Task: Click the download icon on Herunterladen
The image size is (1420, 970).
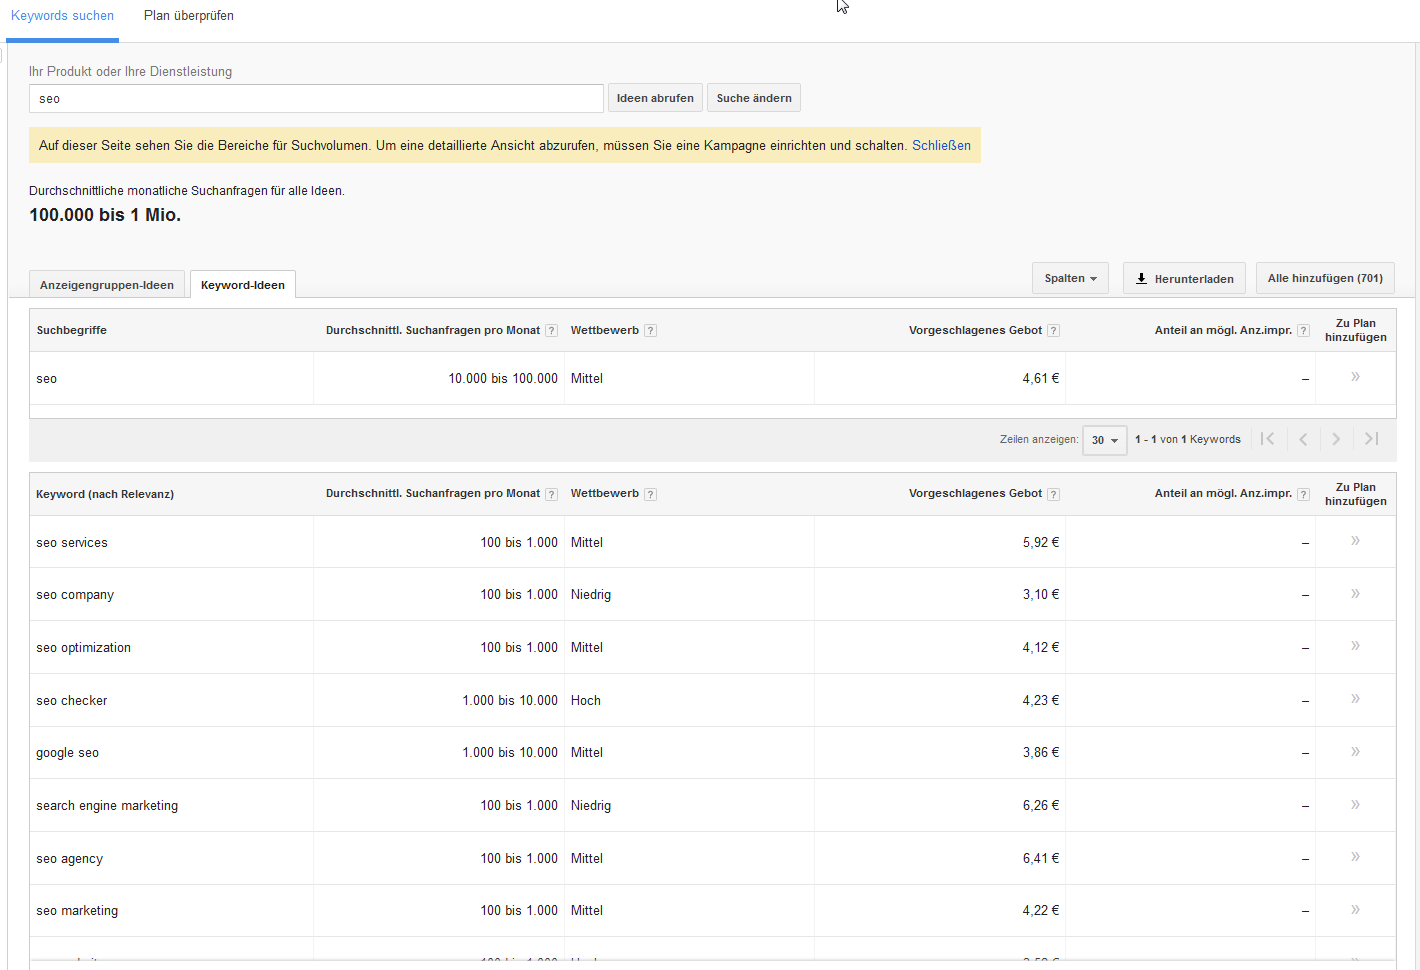Action: [x=1141, y=278]
